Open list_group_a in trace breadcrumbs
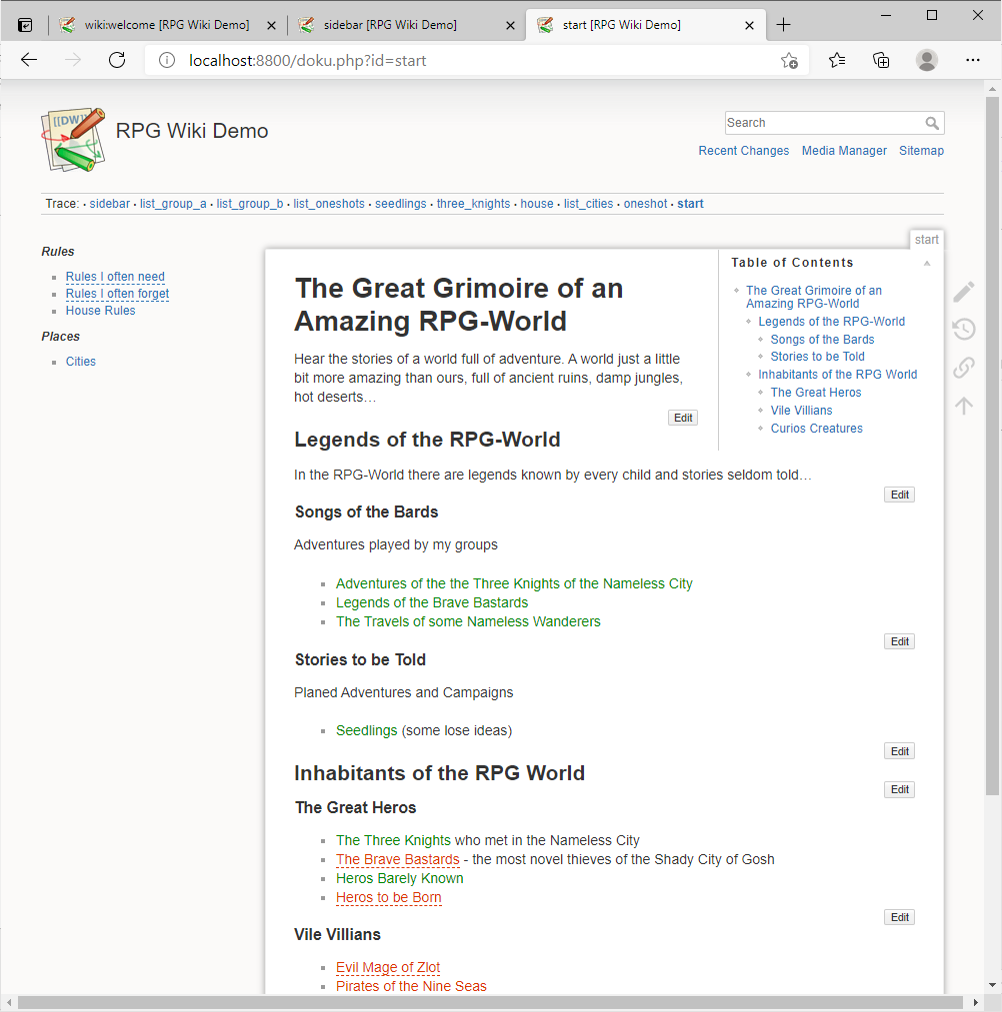 [x=173, y=204]
